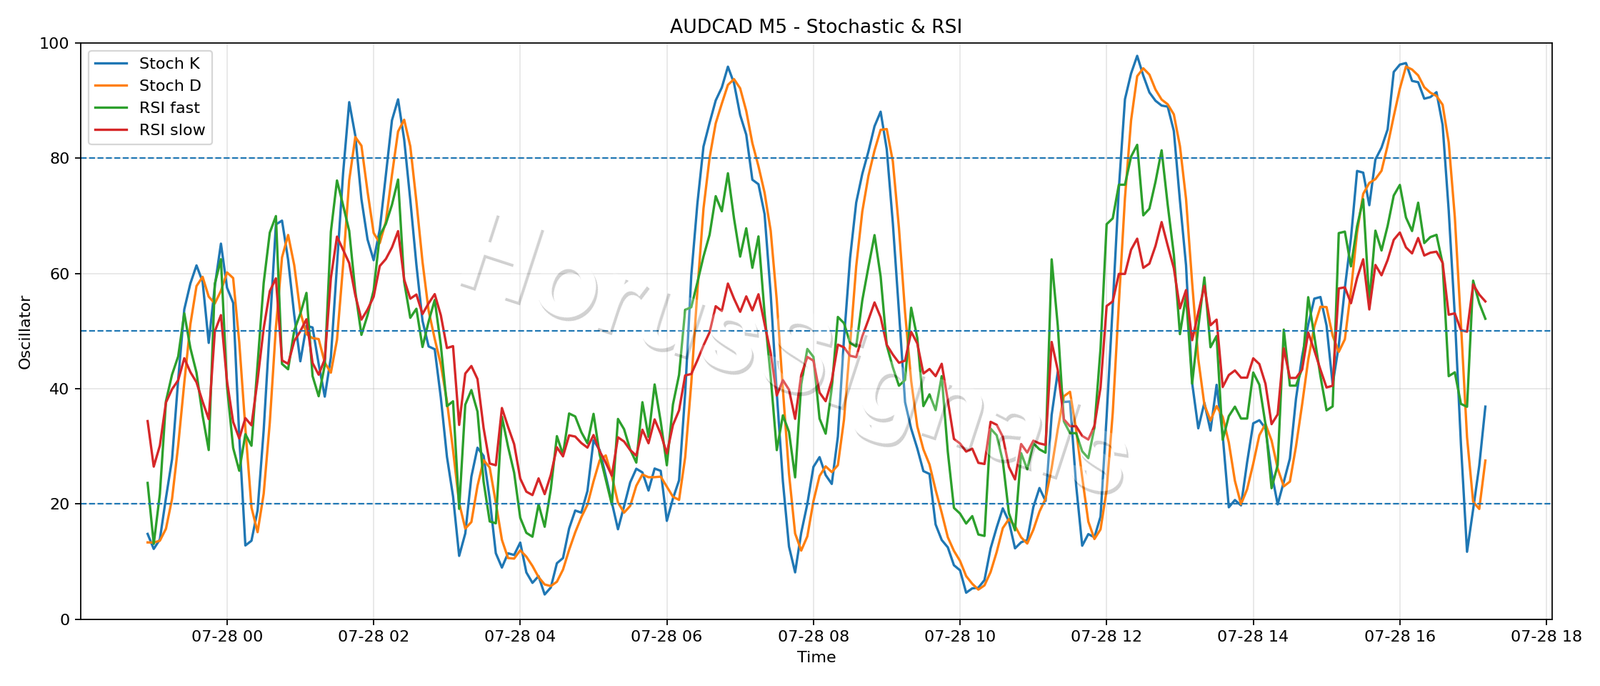1600x686 pixels.
Task: Click the y-axis tick label 100
Action: click(x=54, y=44)
